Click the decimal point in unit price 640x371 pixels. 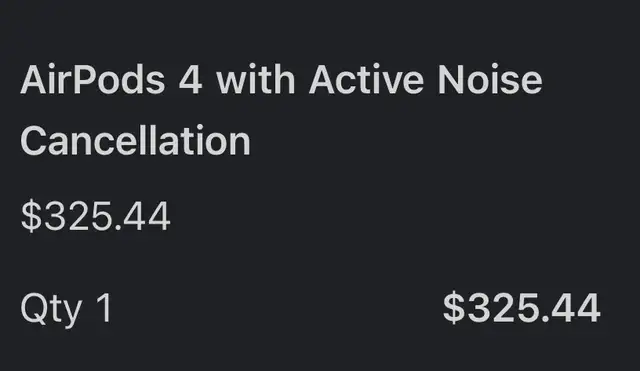(x=118, y=228)
